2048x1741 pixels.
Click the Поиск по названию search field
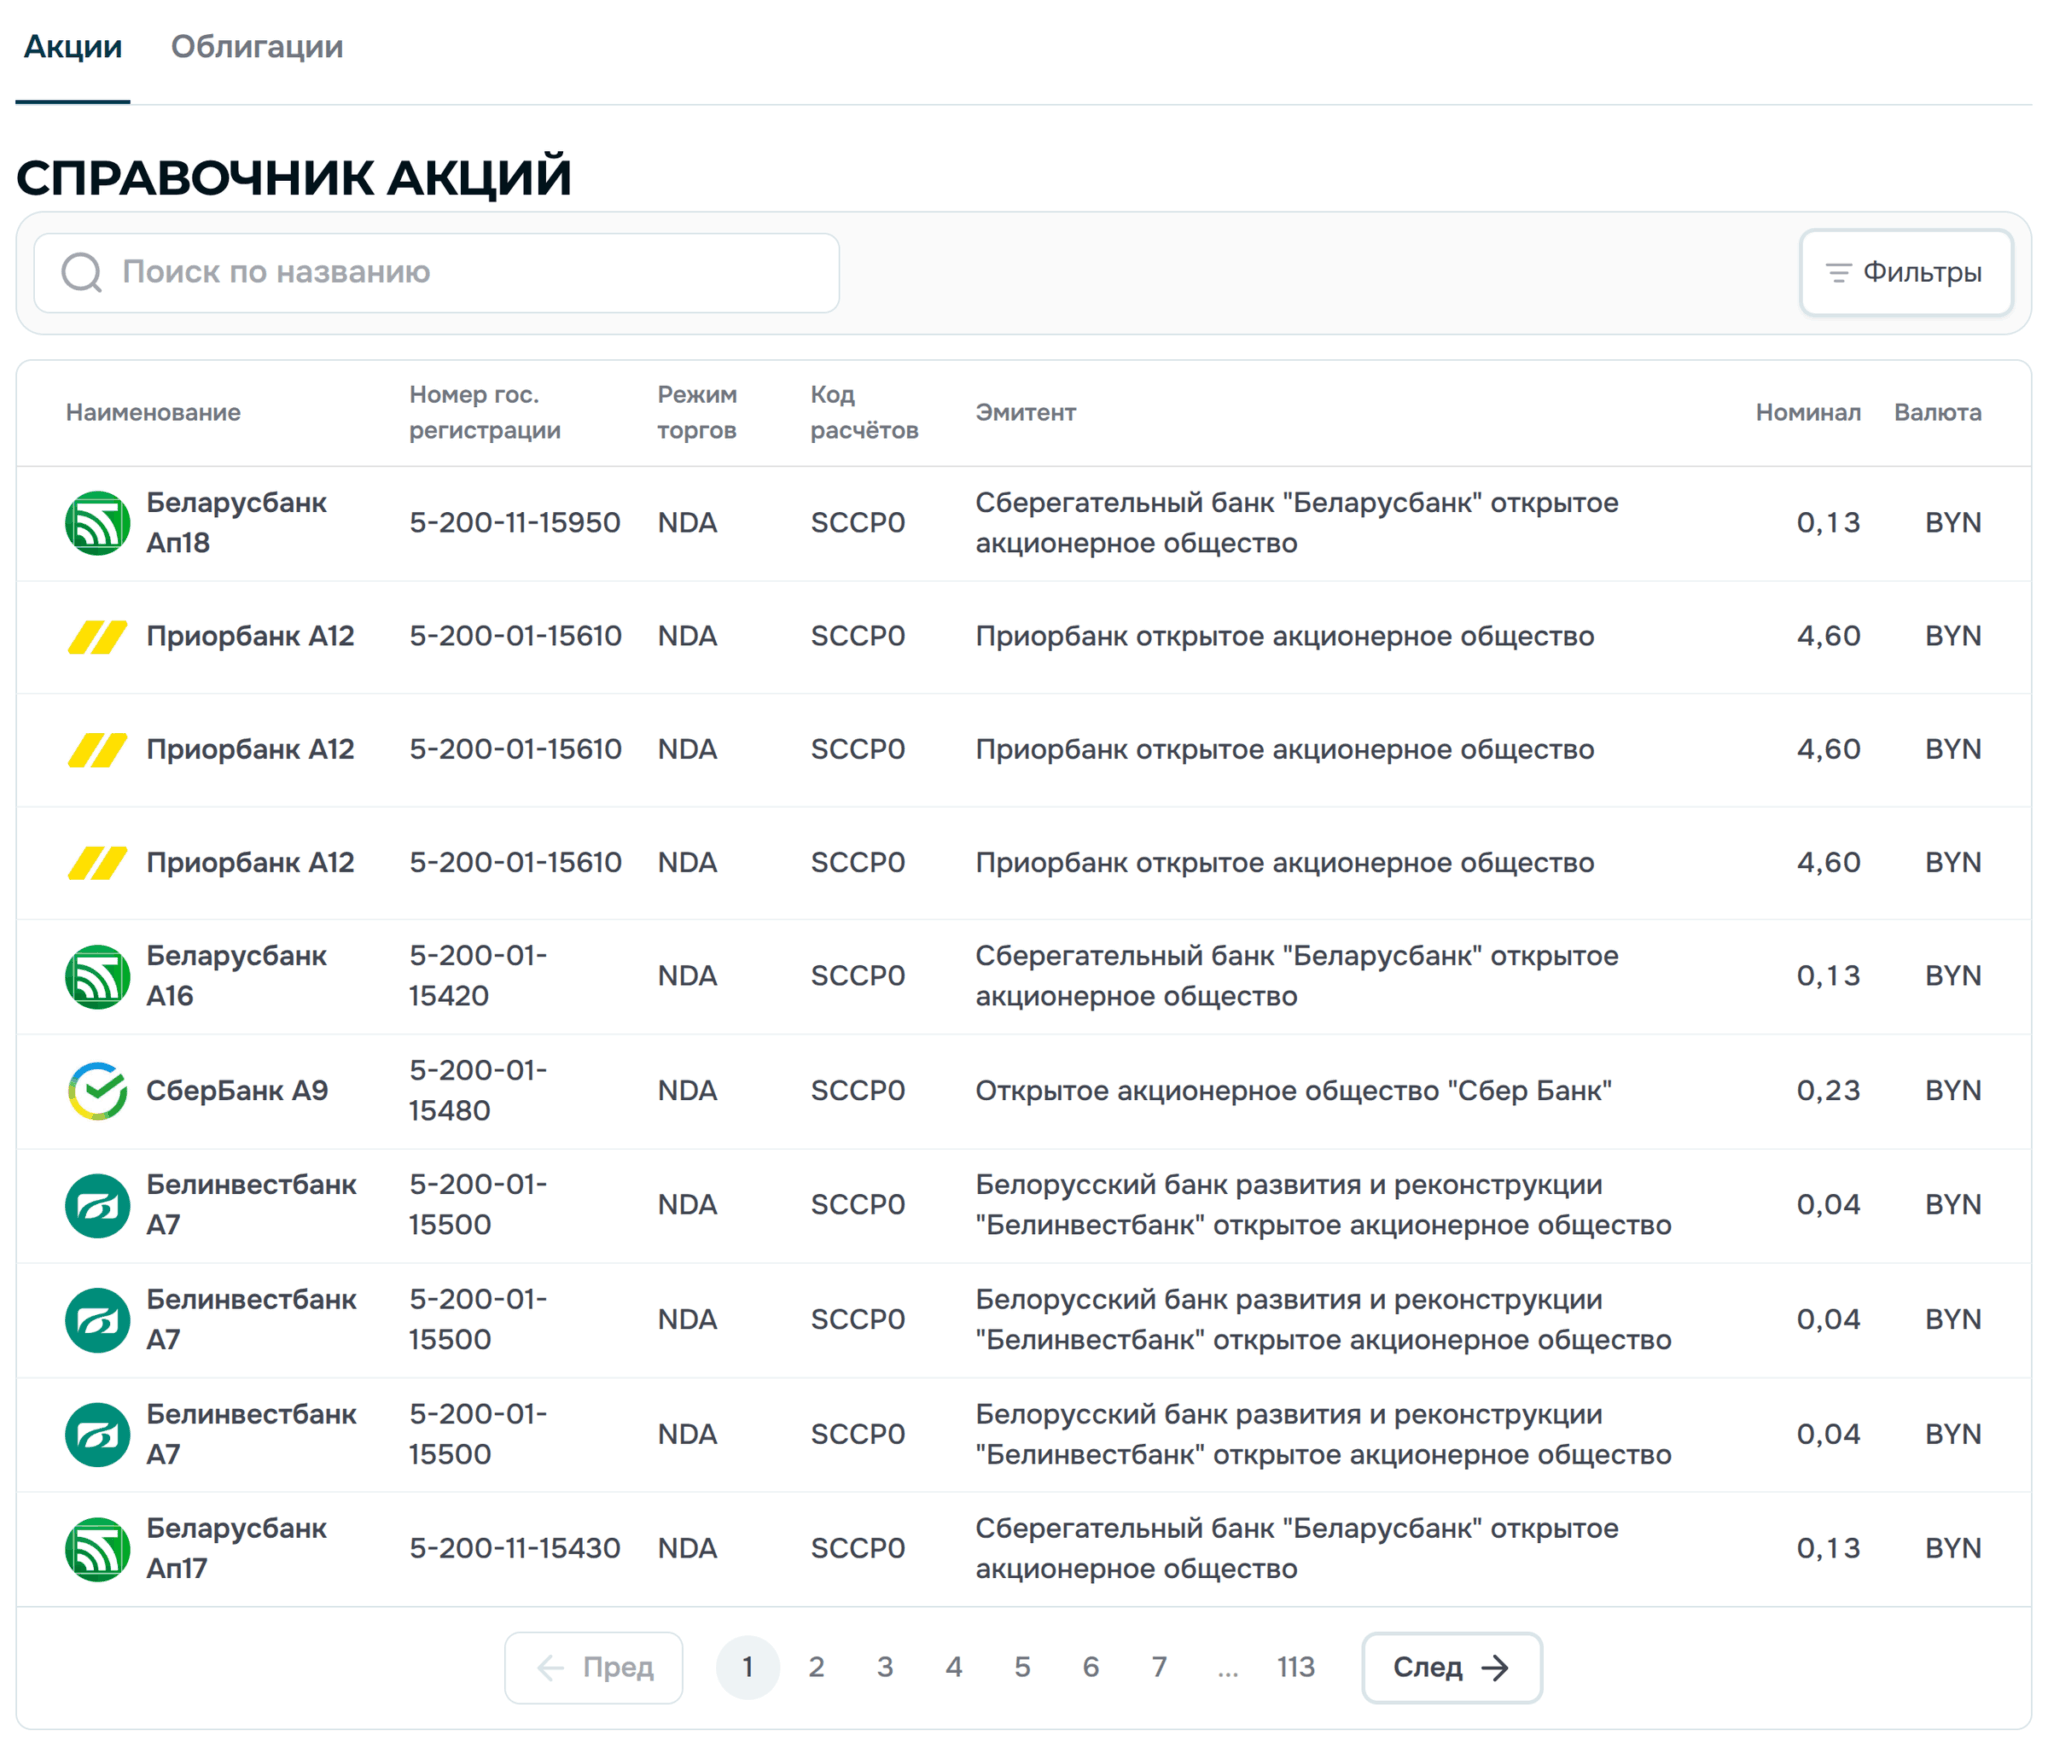tap(436, 272)
